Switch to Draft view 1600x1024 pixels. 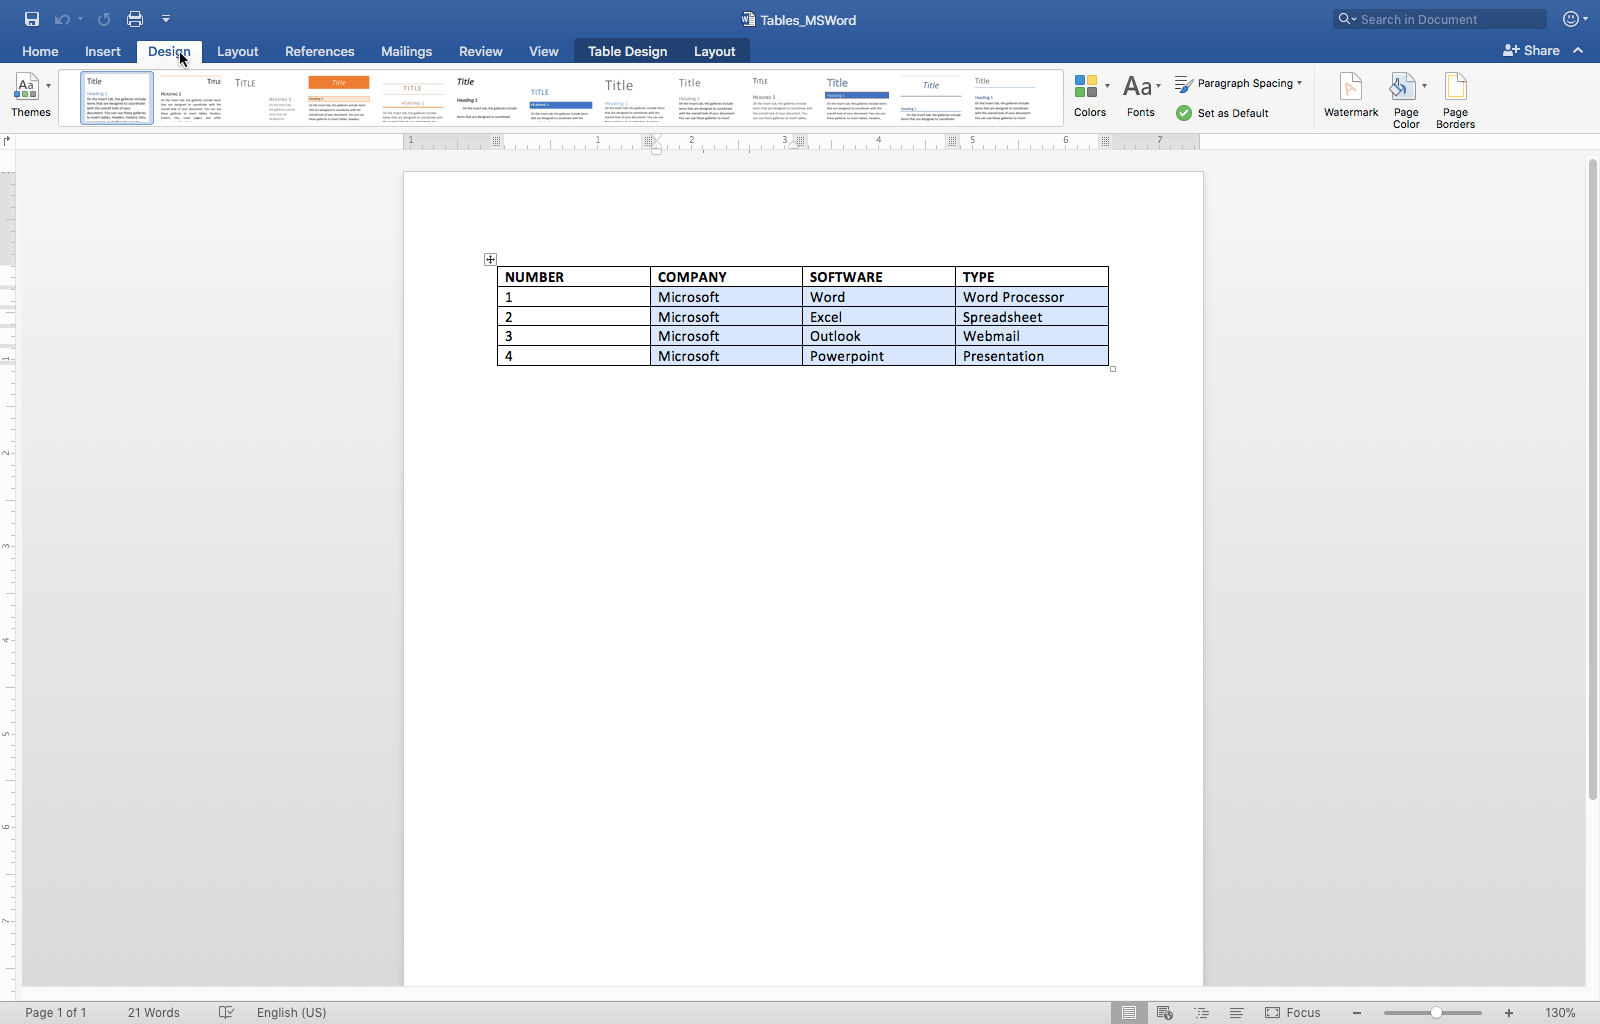pyautogui.click(x=1237, y=1012)
